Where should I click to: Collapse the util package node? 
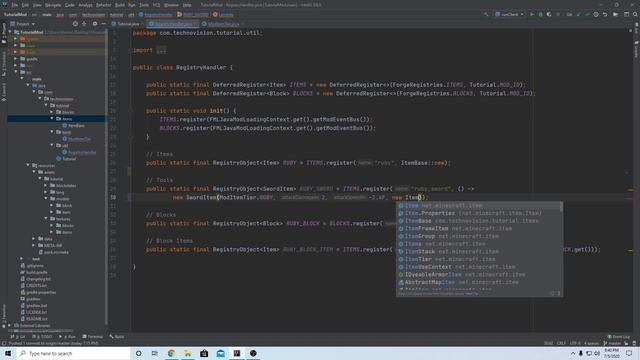click(52, 145)
